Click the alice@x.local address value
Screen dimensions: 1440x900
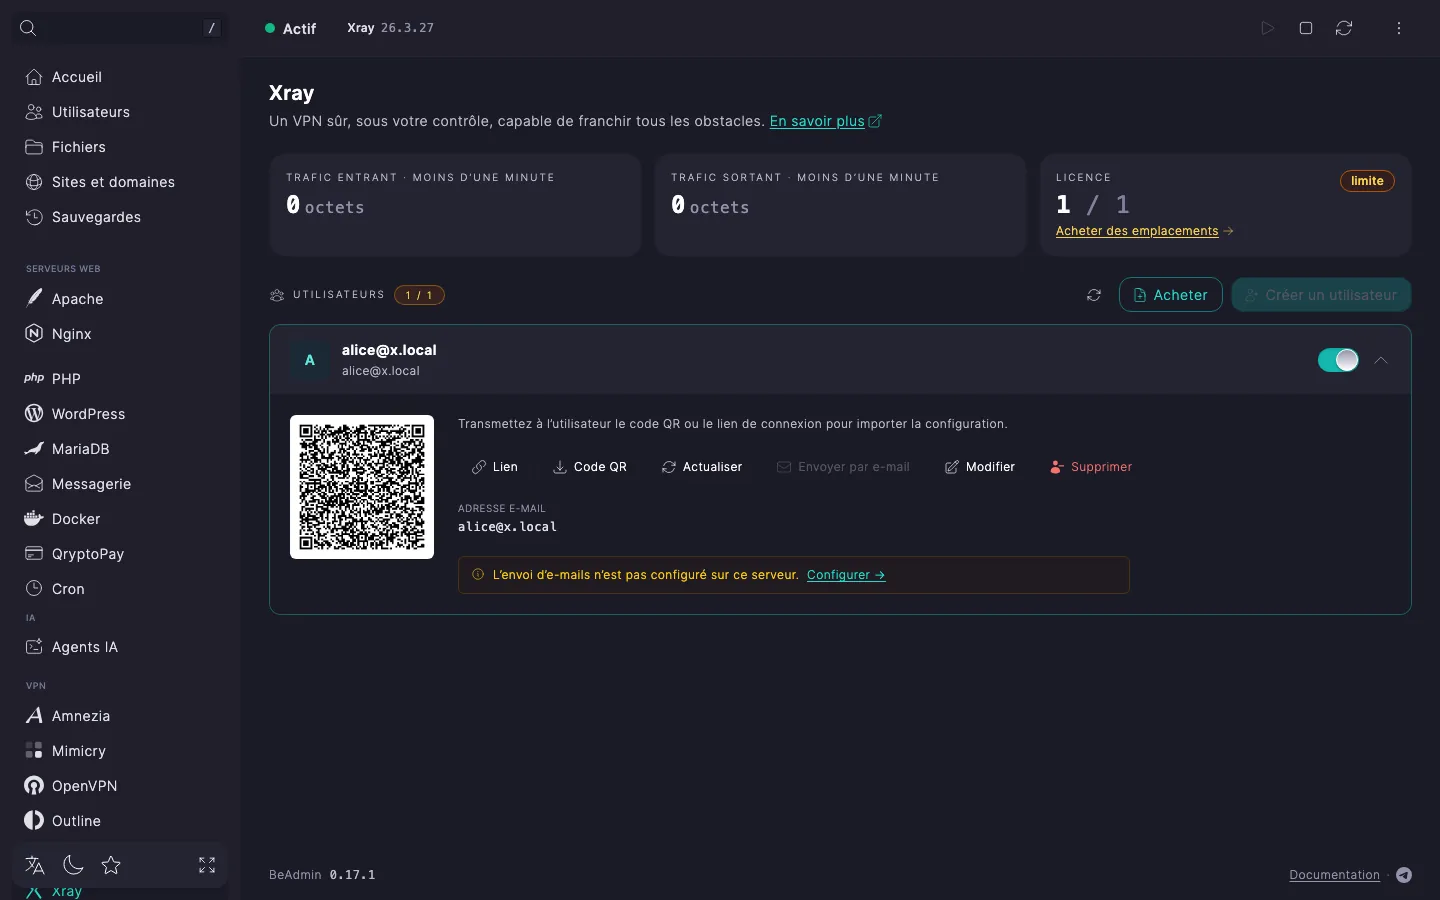507,527
